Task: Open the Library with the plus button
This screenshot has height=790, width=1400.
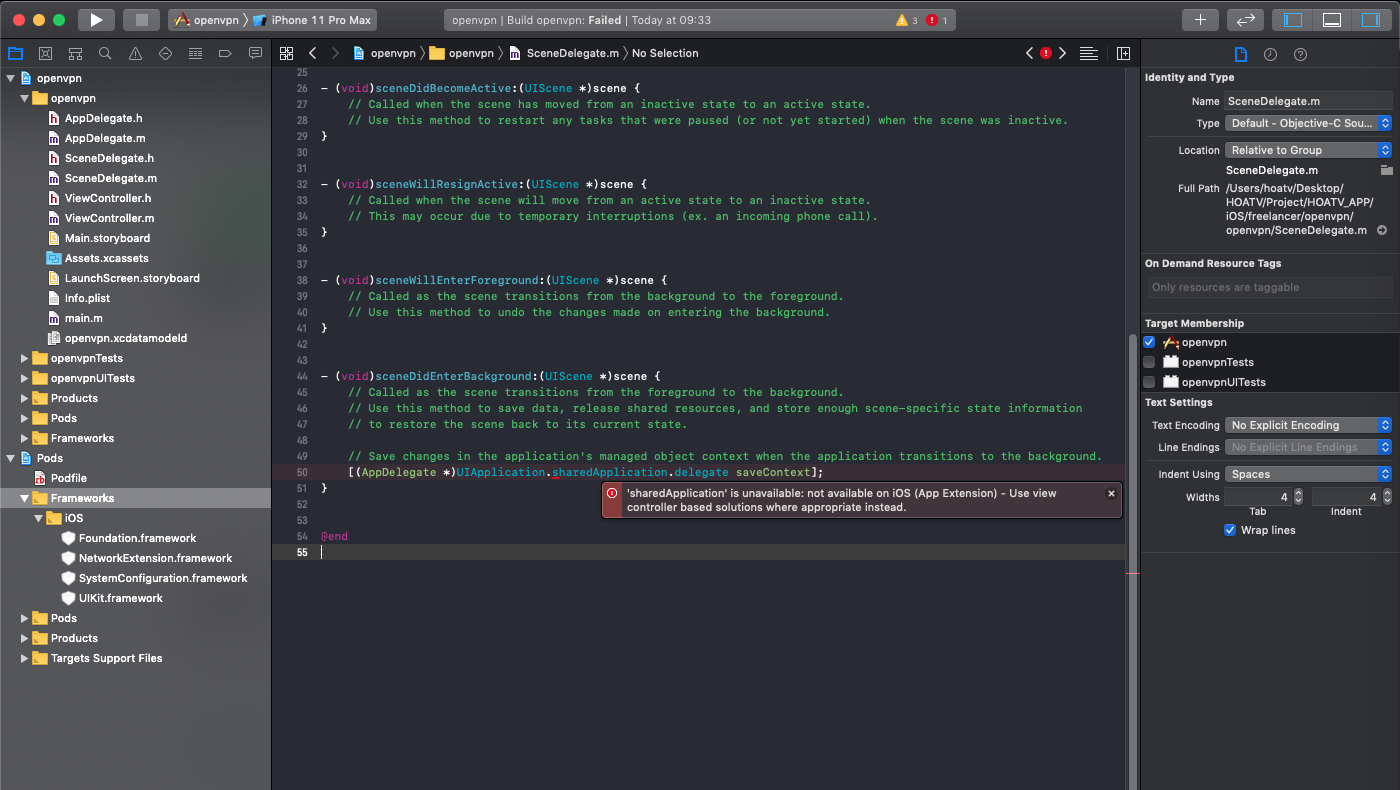Action: pyautogui.click(x=1200, y=20)
